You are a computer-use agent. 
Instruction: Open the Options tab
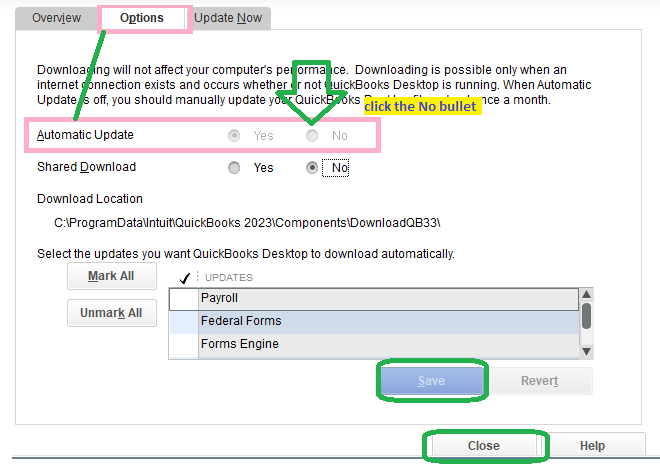click(x=142, y=18)
